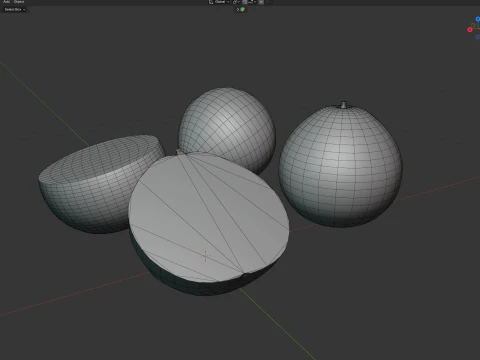The image size is (480, 360).
Task: Open the snapping options dropdown
Action: [252, 2]
